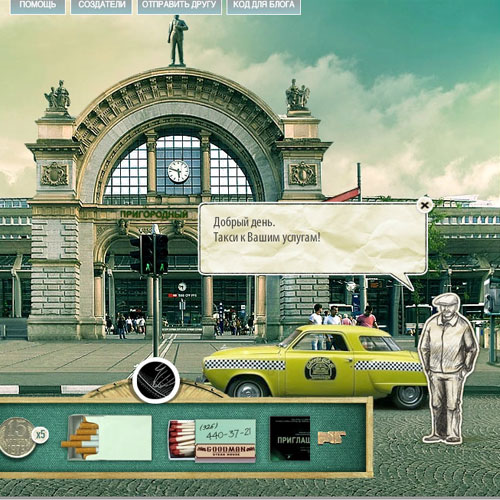Viewport: 500px width, 500px height.
Task: Click the taxi door emblem
Action: 320,369
